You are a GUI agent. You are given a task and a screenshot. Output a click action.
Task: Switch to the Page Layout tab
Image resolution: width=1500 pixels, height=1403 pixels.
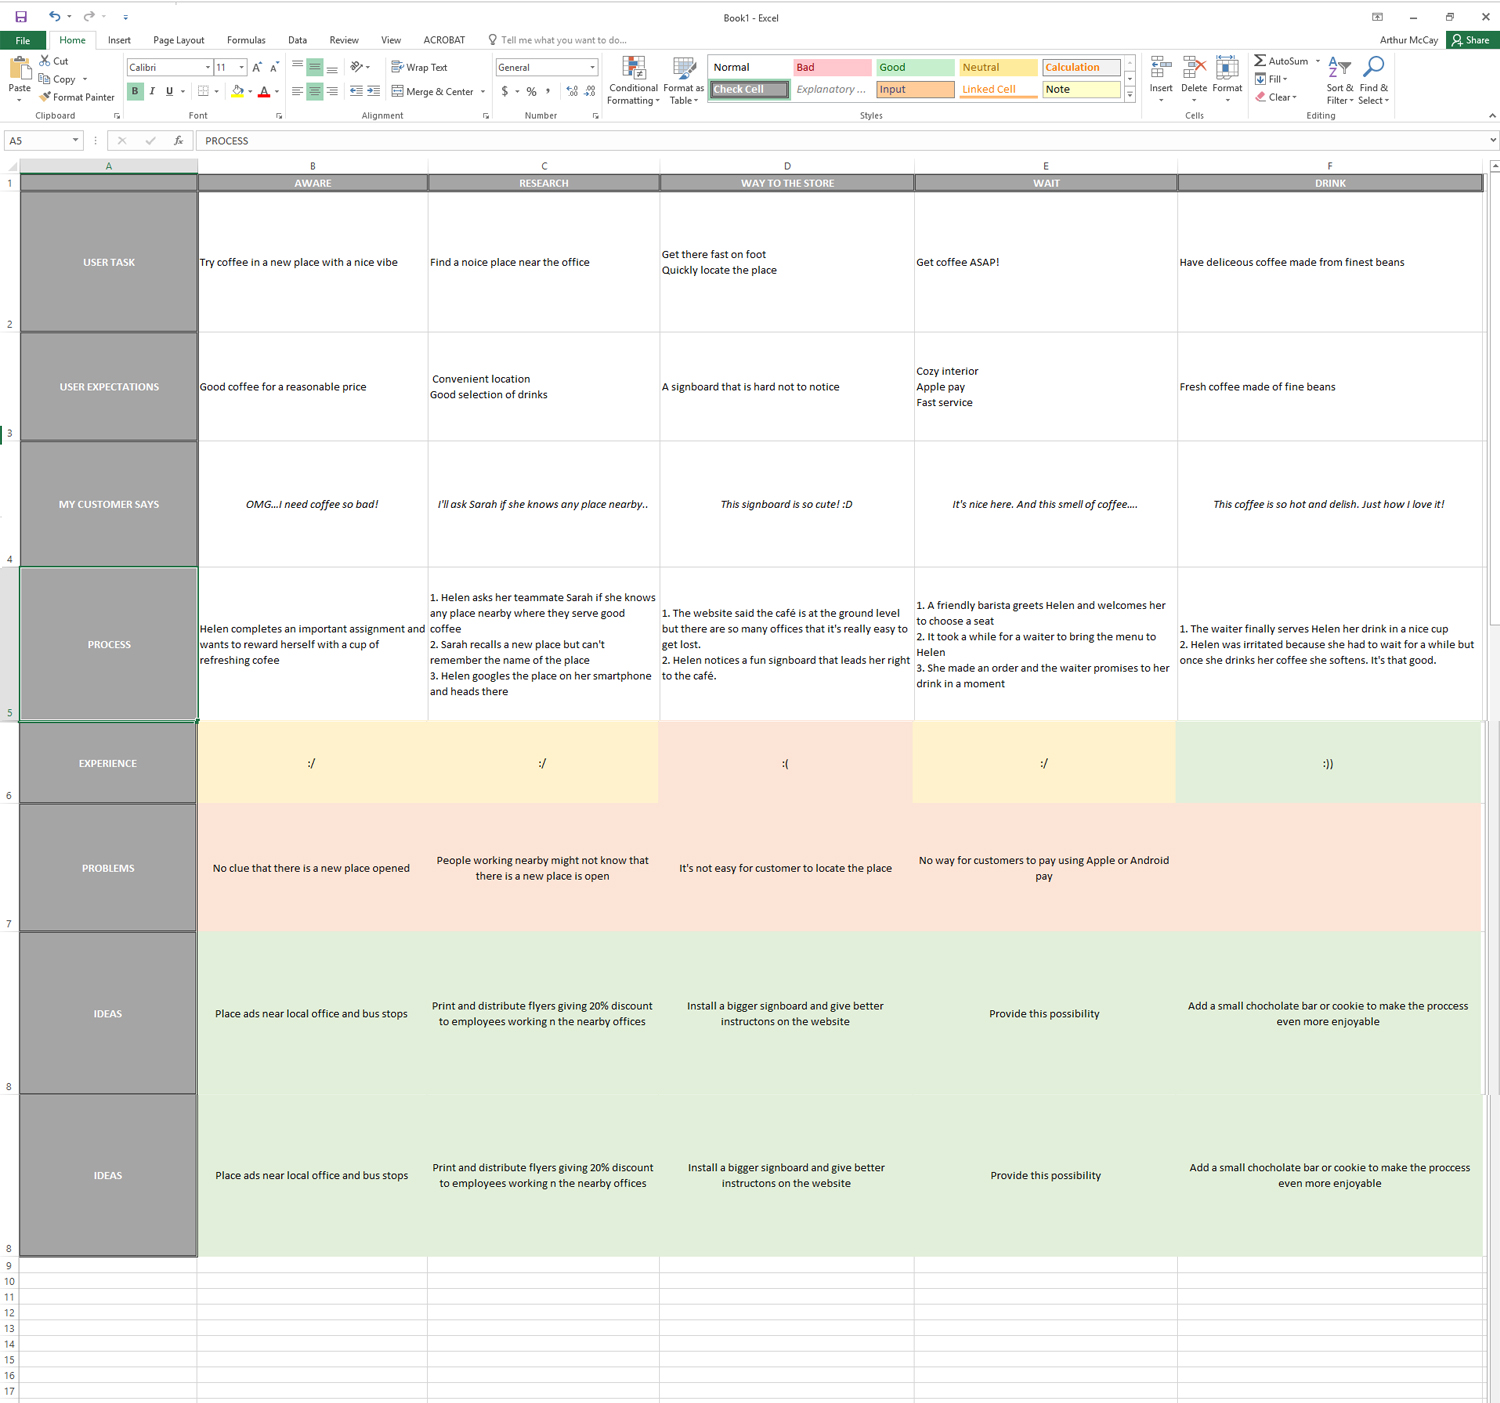coord(178,40)
